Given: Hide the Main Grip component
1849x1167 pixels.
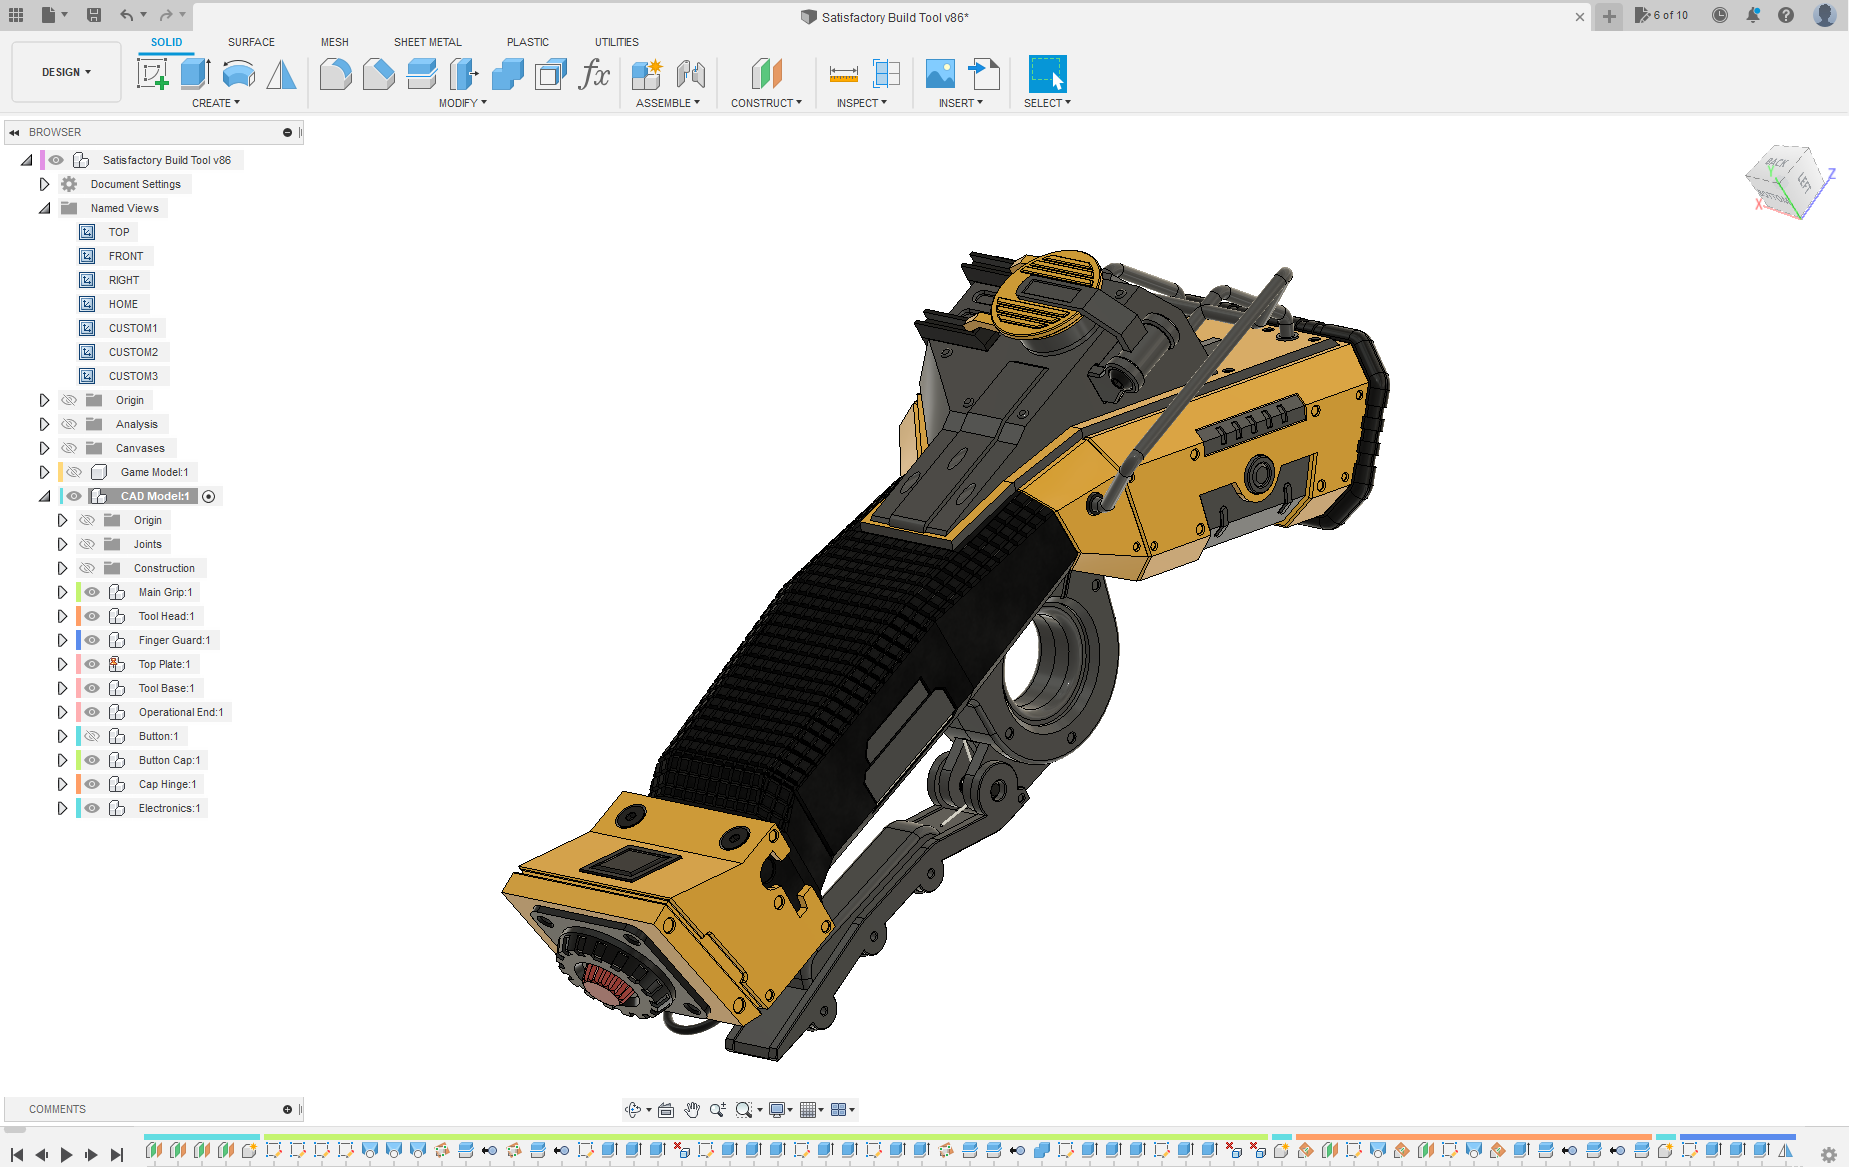Looking at the screenshot, I should pyautogui.click(x=92, y=592).
